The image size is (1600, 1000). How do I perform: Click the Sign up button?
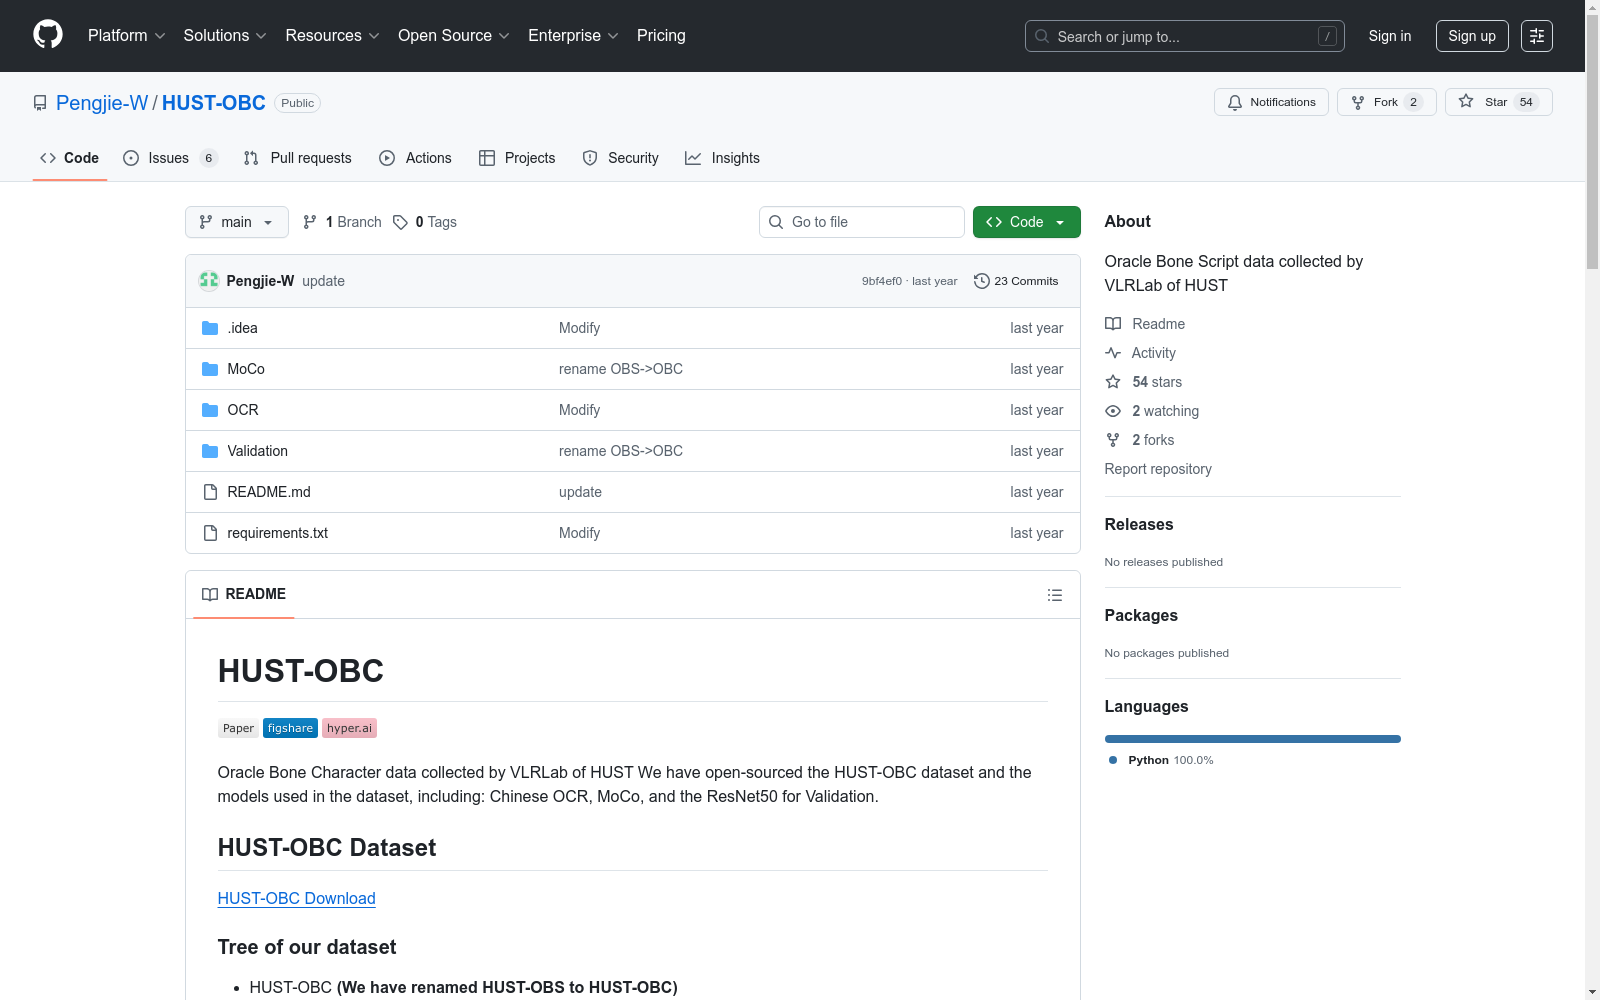1472,36
